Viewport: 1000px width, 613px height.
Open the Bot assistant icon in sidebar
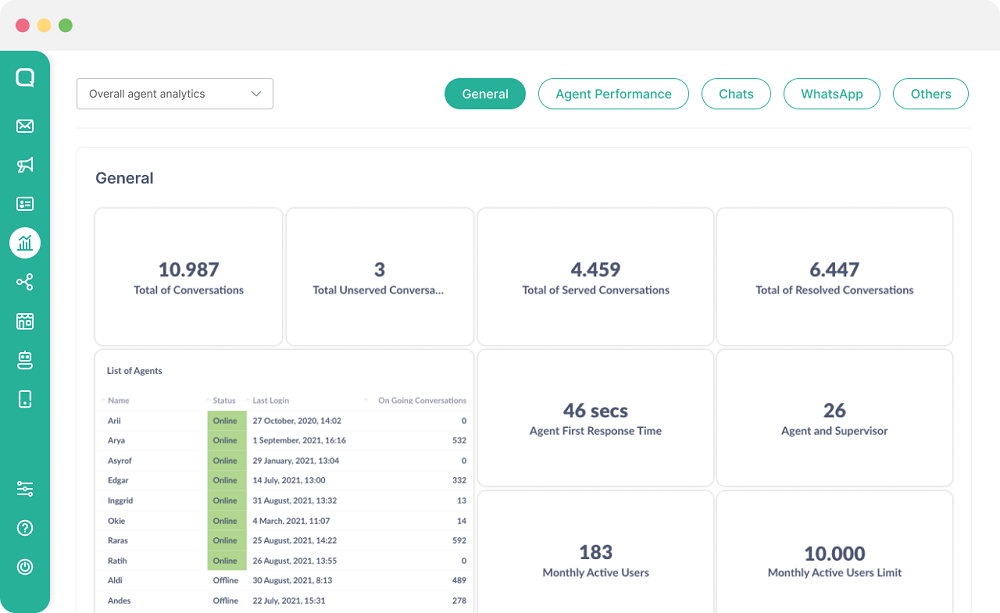[25, 360]
